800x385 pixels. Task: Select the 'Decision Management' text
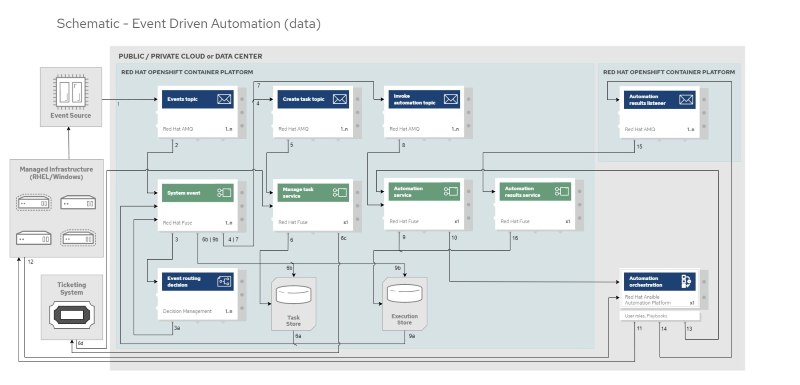(x=187, y=311)
